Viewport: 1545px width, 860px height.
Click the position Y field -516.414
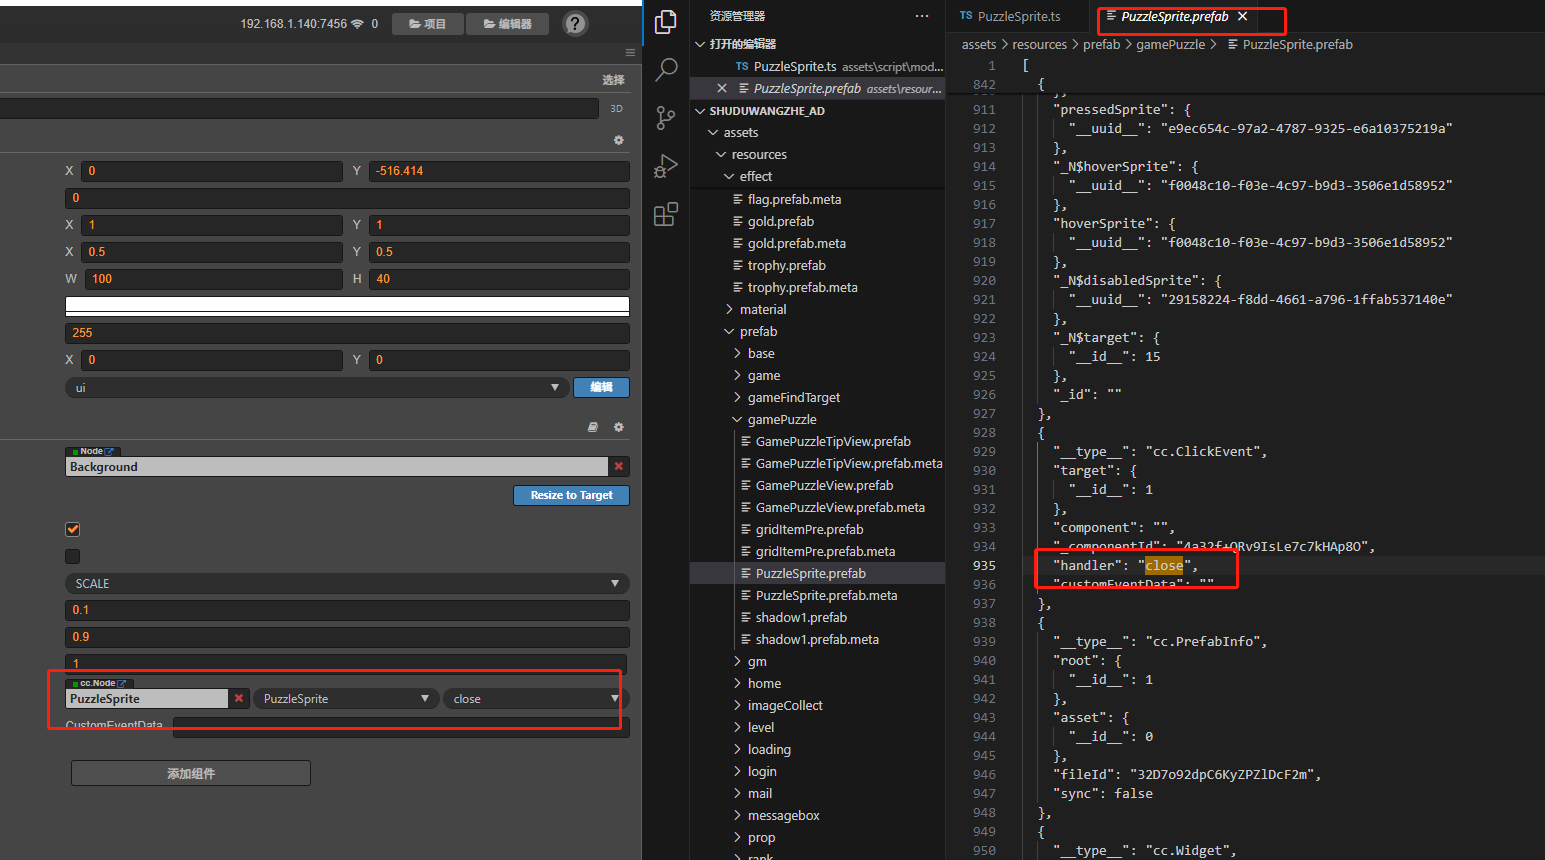point(499,171)
